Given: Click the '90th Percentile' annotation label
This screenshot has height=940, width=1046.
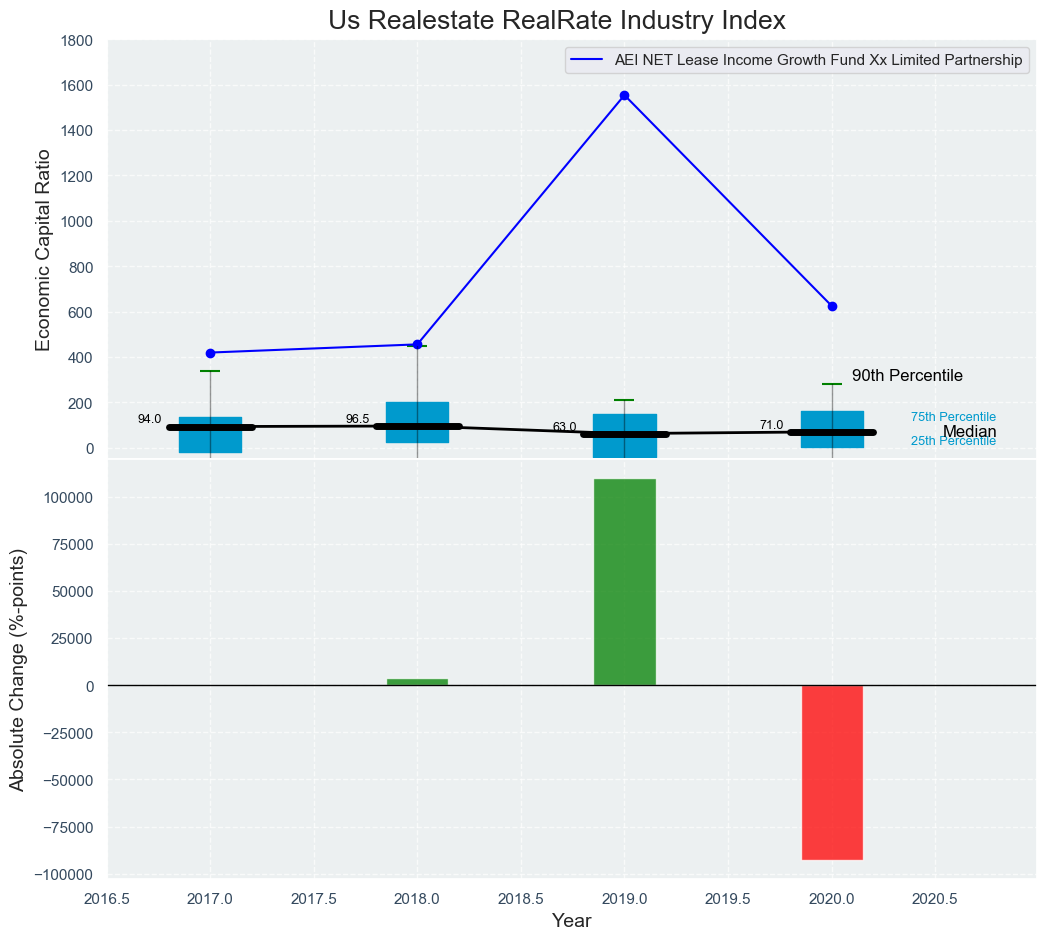Looking at the screenshot, I should 907,376.
